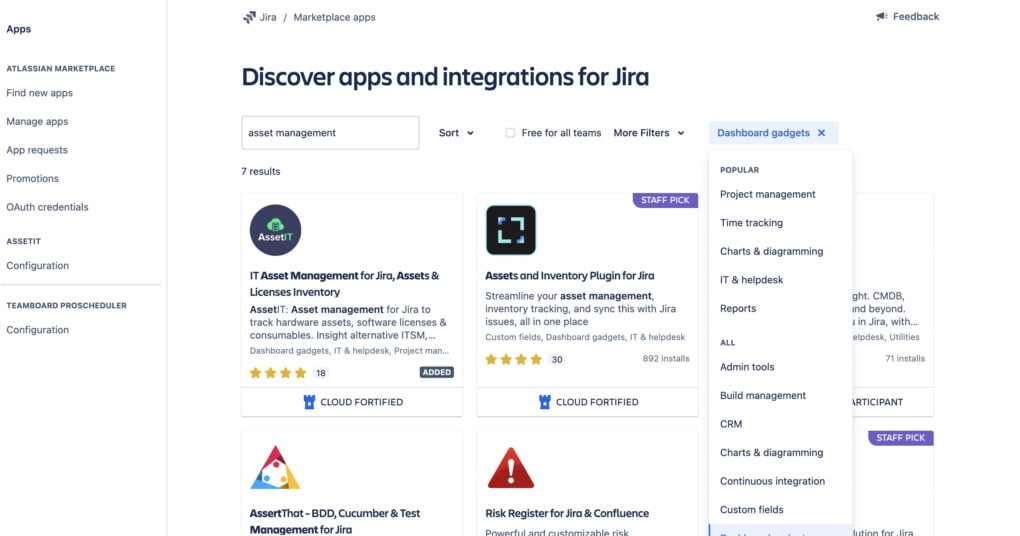Open OAuth credentials in sidebar
The width and height of the screenshot is (1020, 536).
tap(47, 208)
